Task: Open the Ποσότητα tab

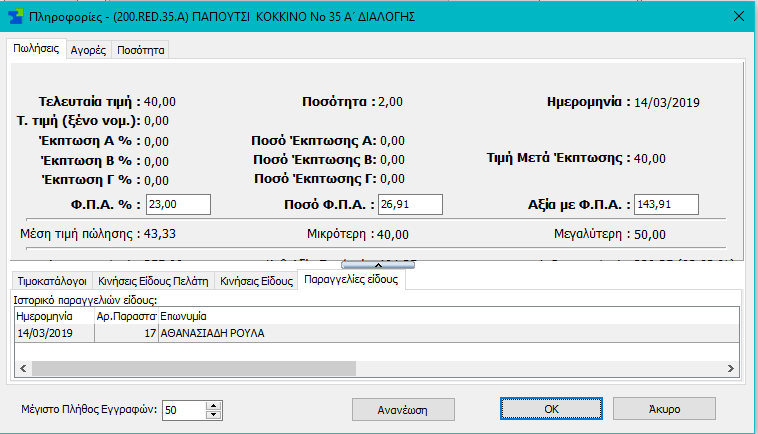Action: click(141, 50)
